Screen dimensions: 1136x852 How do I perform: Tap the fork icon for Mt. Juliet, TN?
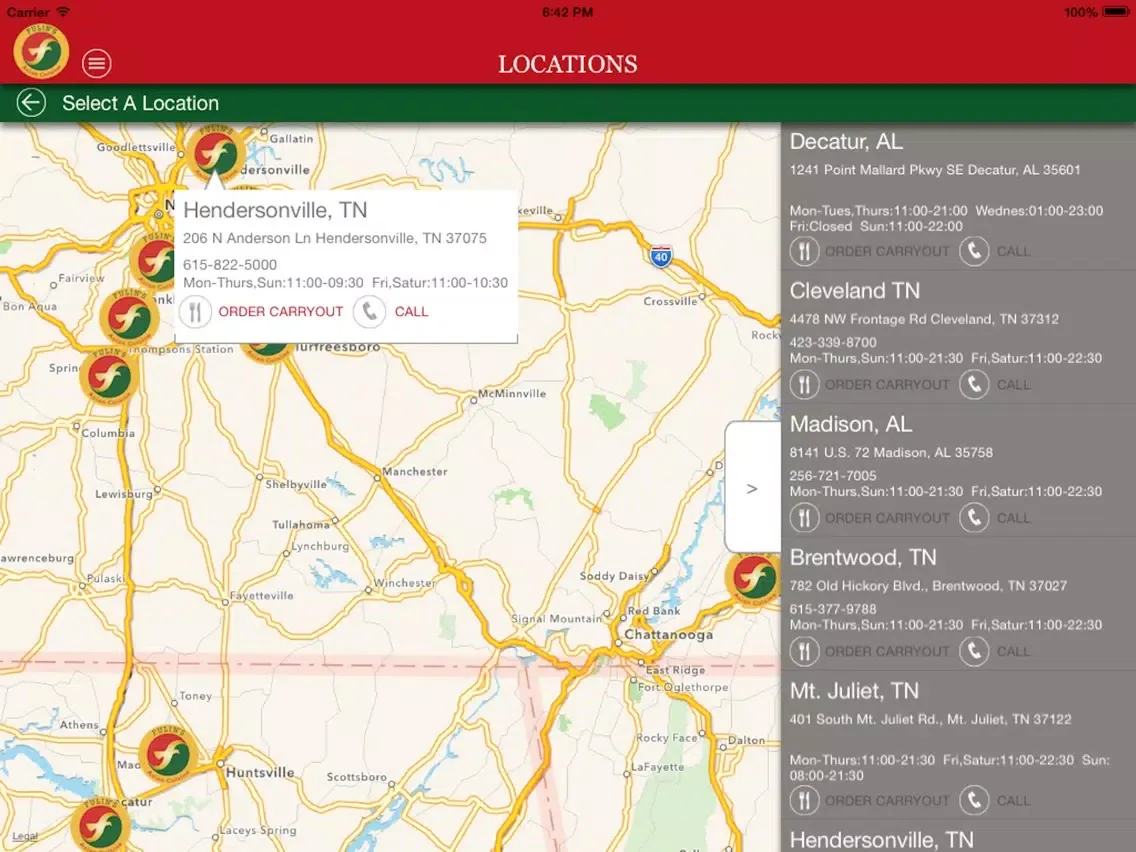(804, 801)
